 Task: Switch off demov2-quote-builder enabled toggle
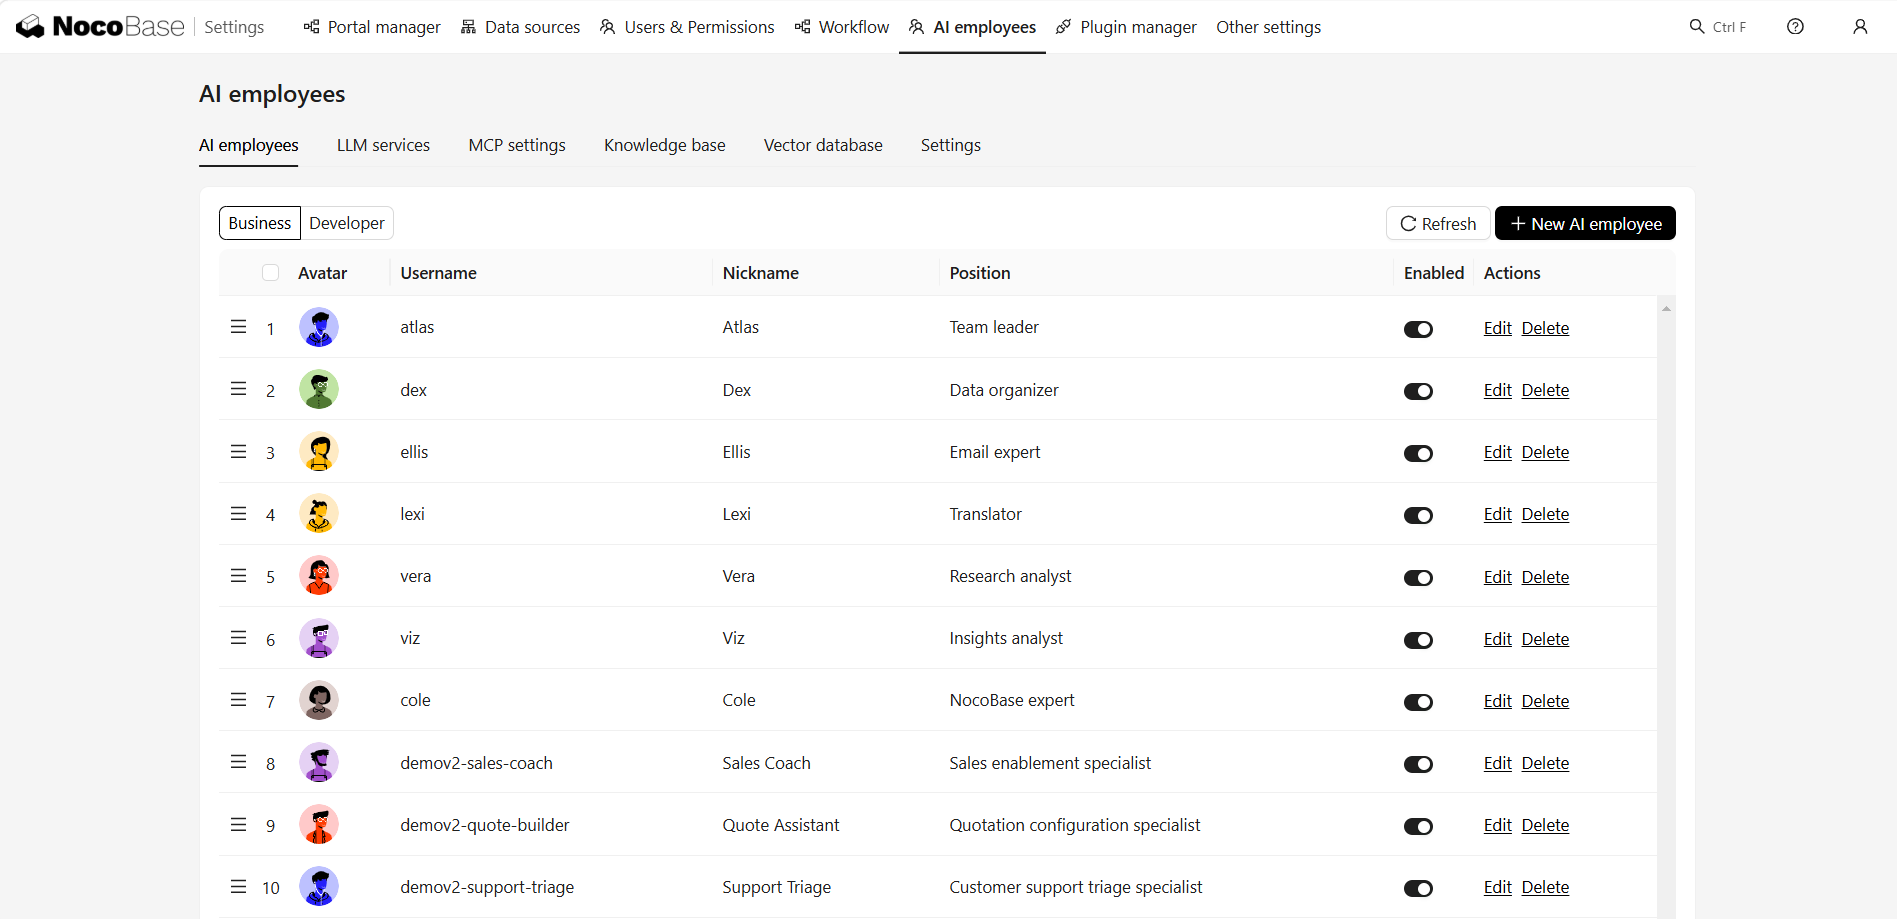[x=1418, y=827]
